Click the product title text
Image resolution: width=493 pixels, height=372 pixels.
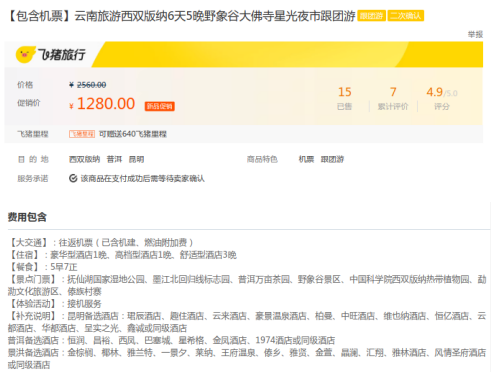click(x=182, y=16)
